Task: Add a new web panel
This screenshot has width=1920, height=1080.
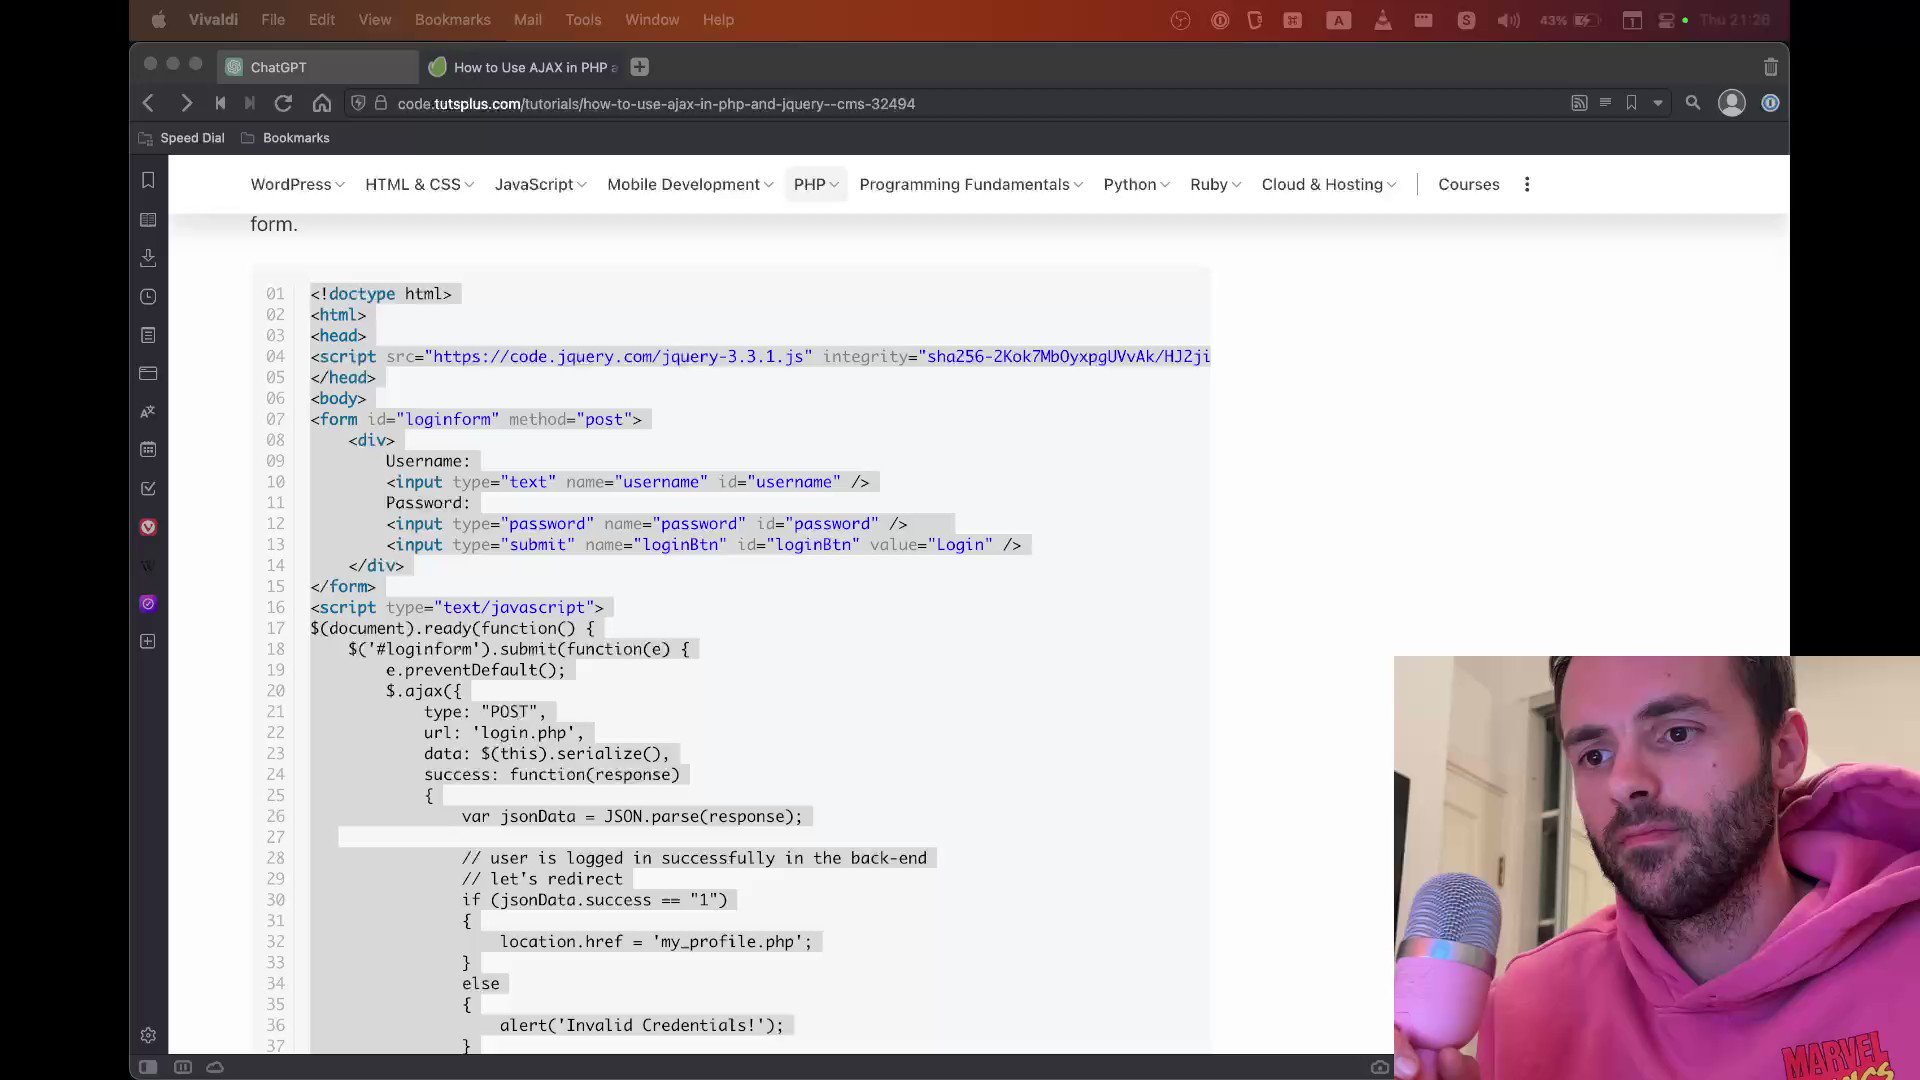Action: click(x=148, y=641)
